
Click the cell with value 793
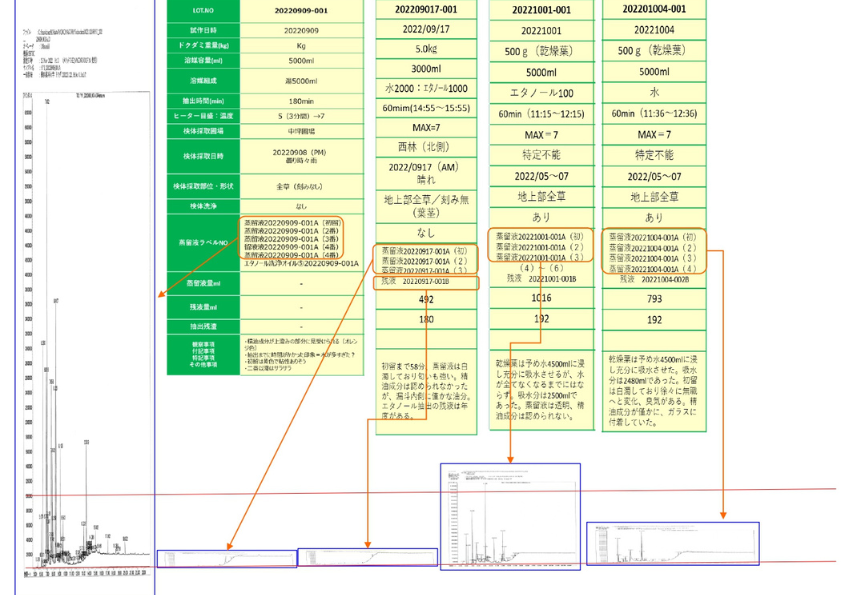tap(654, 298)
